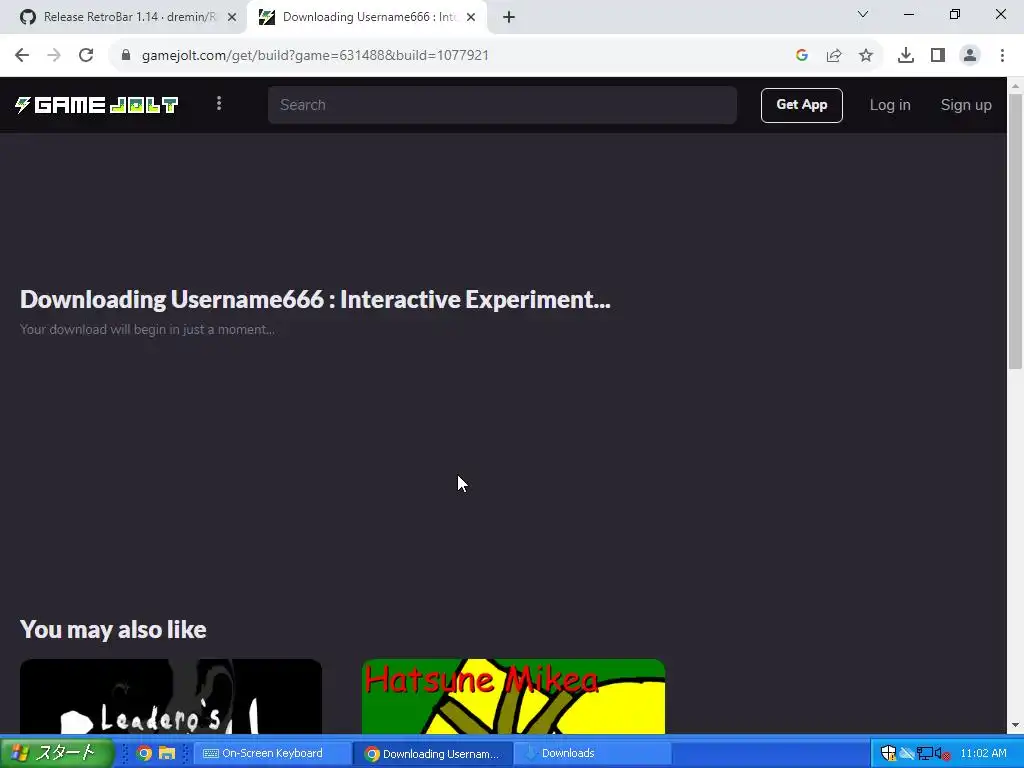The height and width of the screenshot is (768, 1024).
Task: Switch to On-Screen Keyboard in taskbar
Action: coord(272,753)
